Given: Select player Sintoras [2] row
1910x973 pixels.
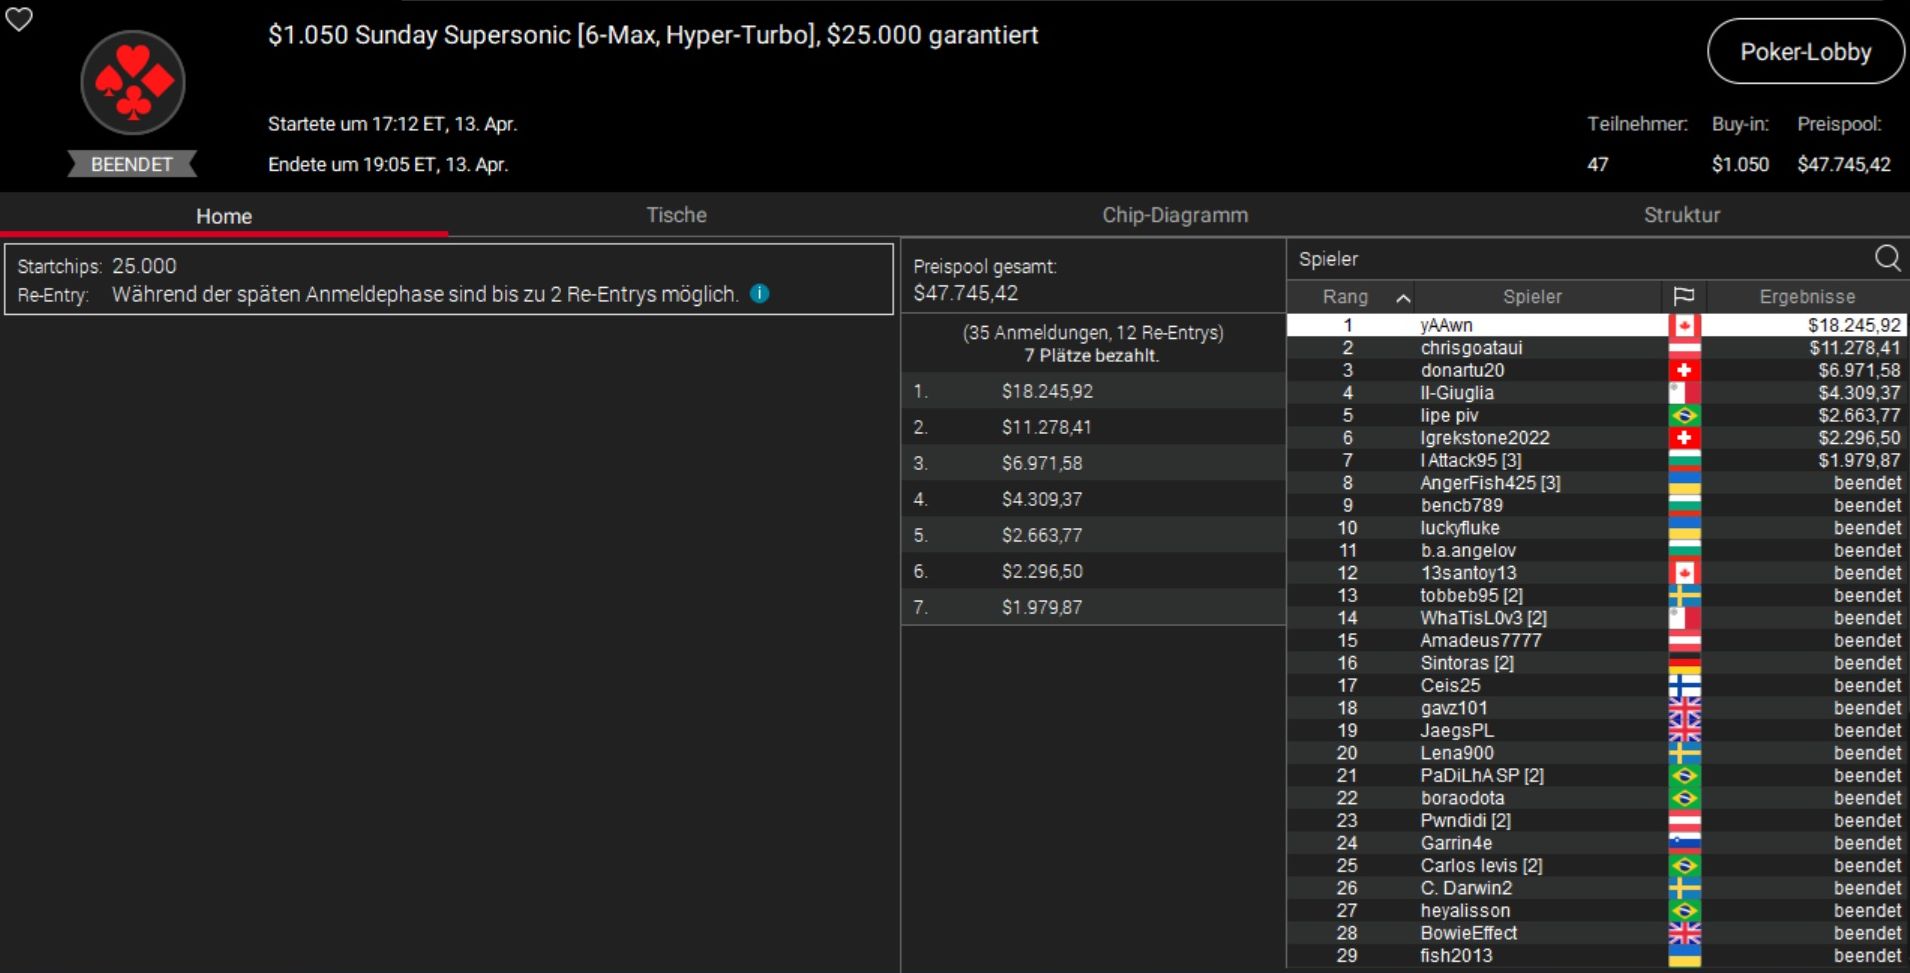Looking at the screenshot, I should tap(1596, 663).
